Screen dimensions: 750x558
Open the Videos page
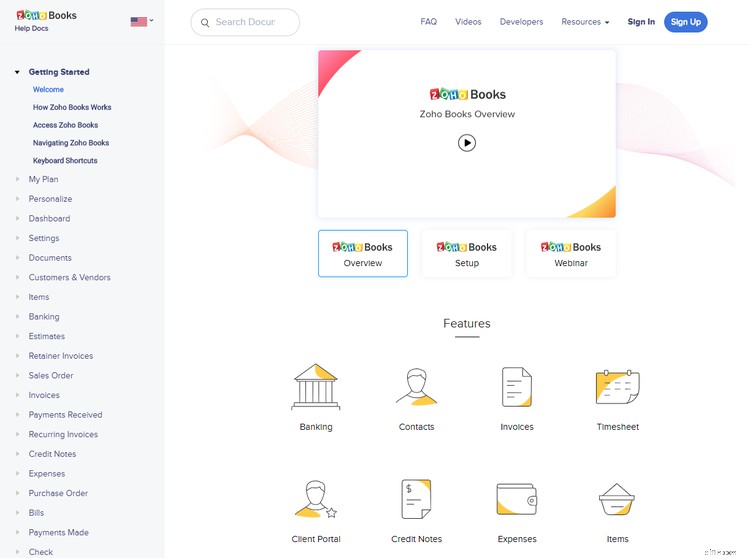pyautogui.click(x=468, y=22)
